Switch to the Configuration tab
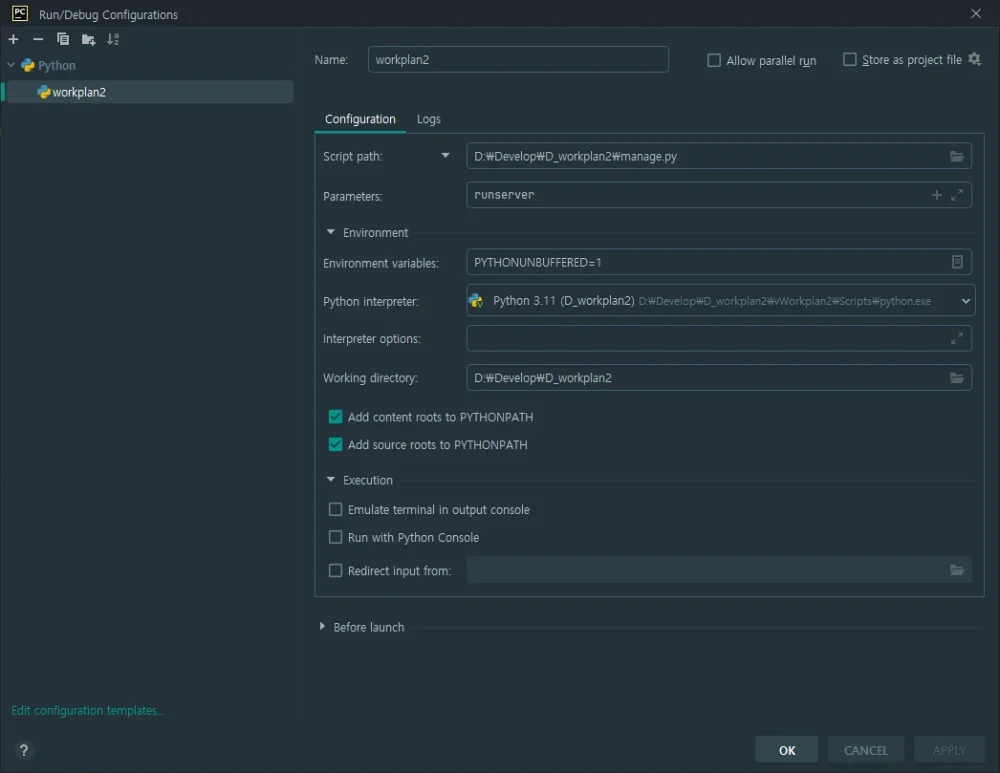Viewport: 1000px width, 773px height. coord(360,119)
